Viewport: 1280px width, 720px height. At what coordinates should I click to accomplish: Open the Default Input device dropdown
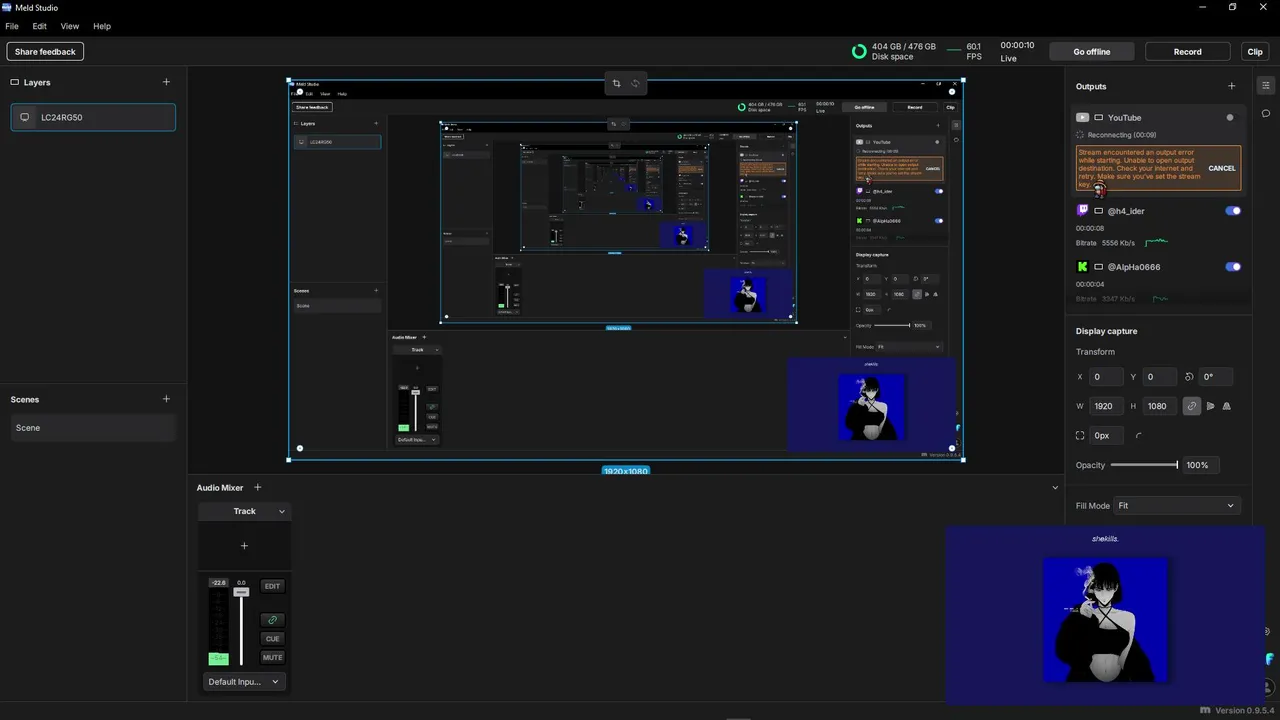point(244,682)
